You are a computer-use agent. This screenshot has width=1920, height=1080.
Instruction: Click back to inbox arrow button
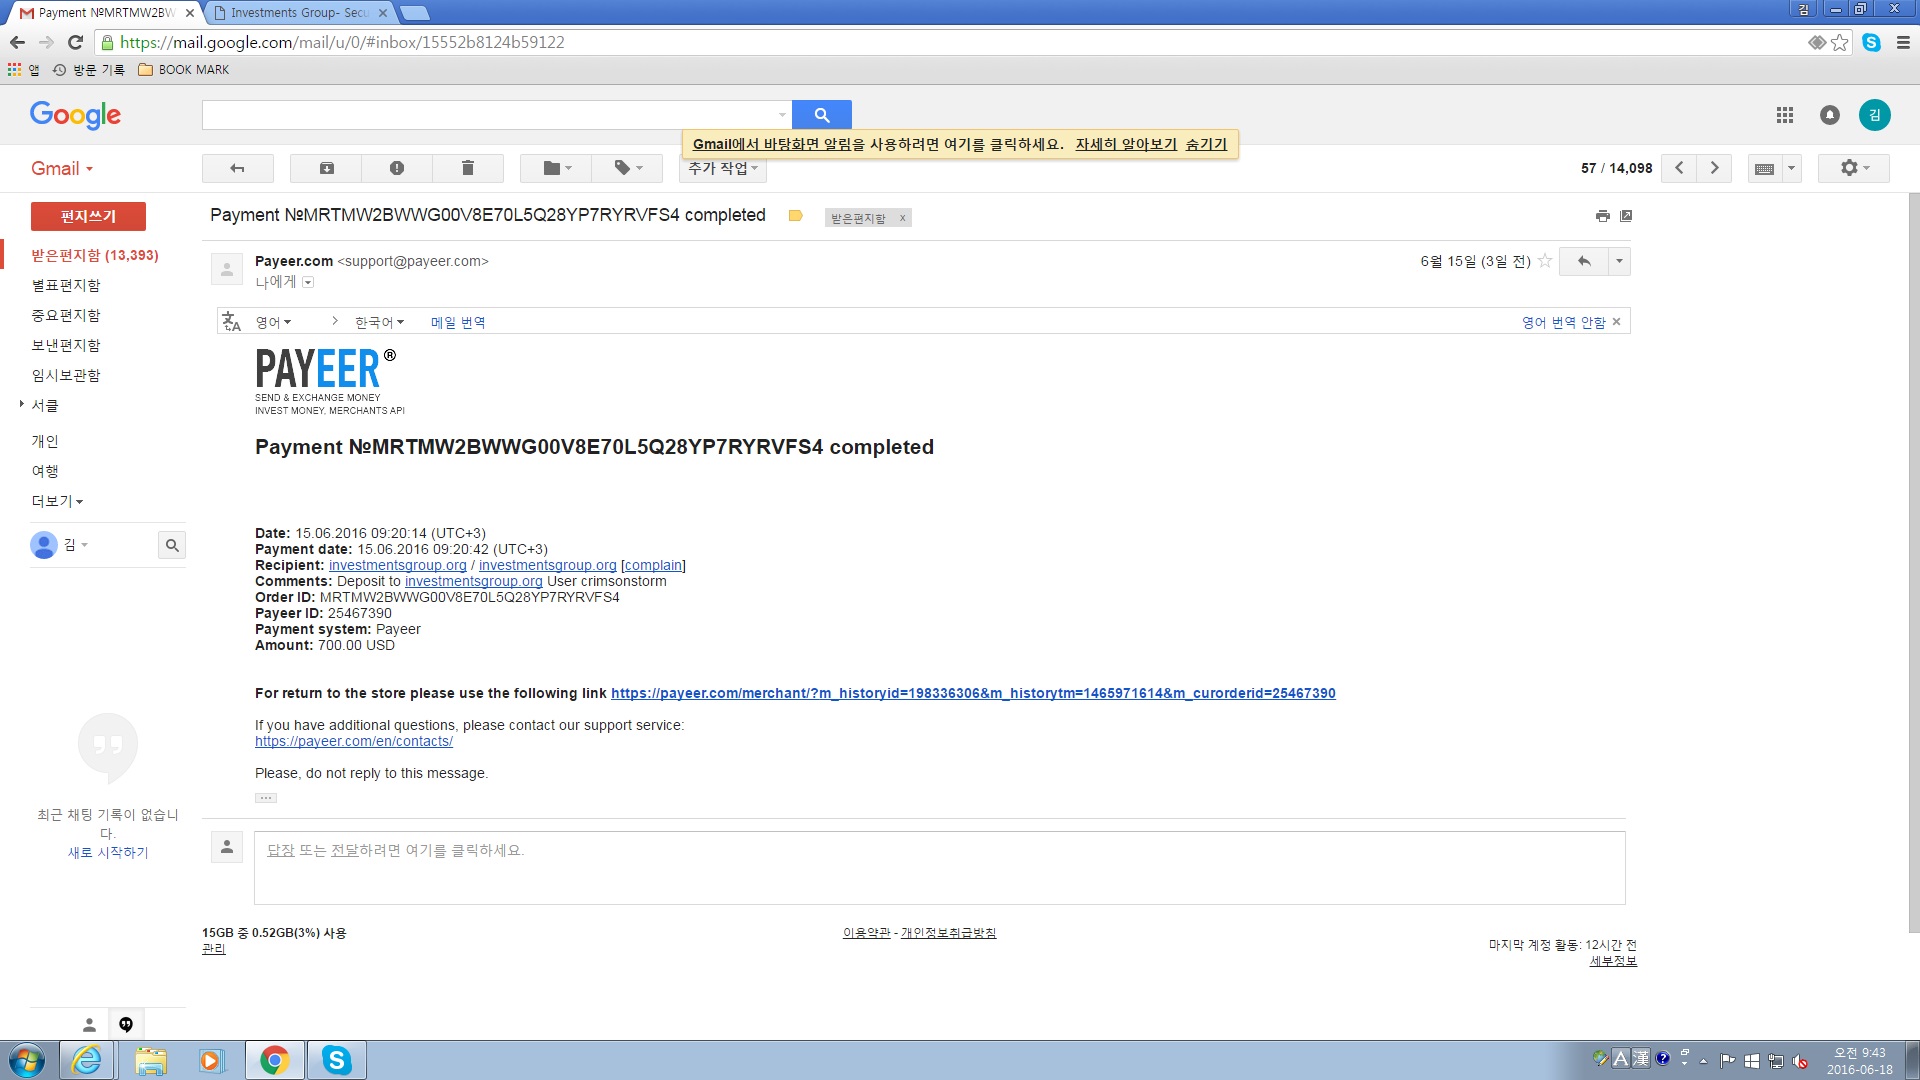237,168
